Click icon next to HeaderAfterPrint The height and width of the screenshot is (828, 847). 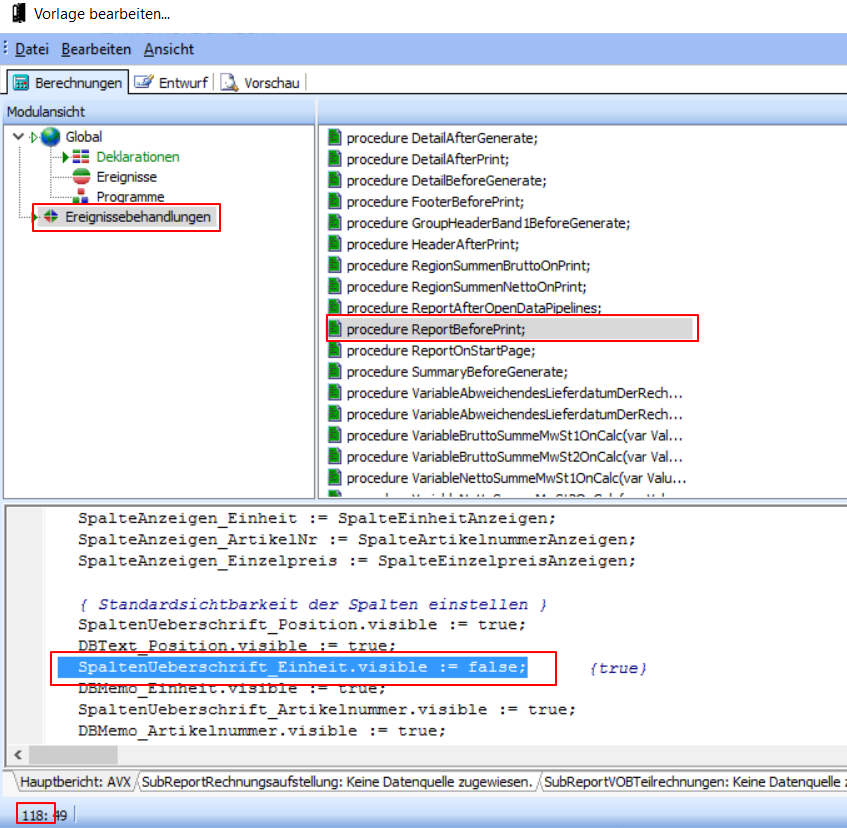(x=335, y=244)
